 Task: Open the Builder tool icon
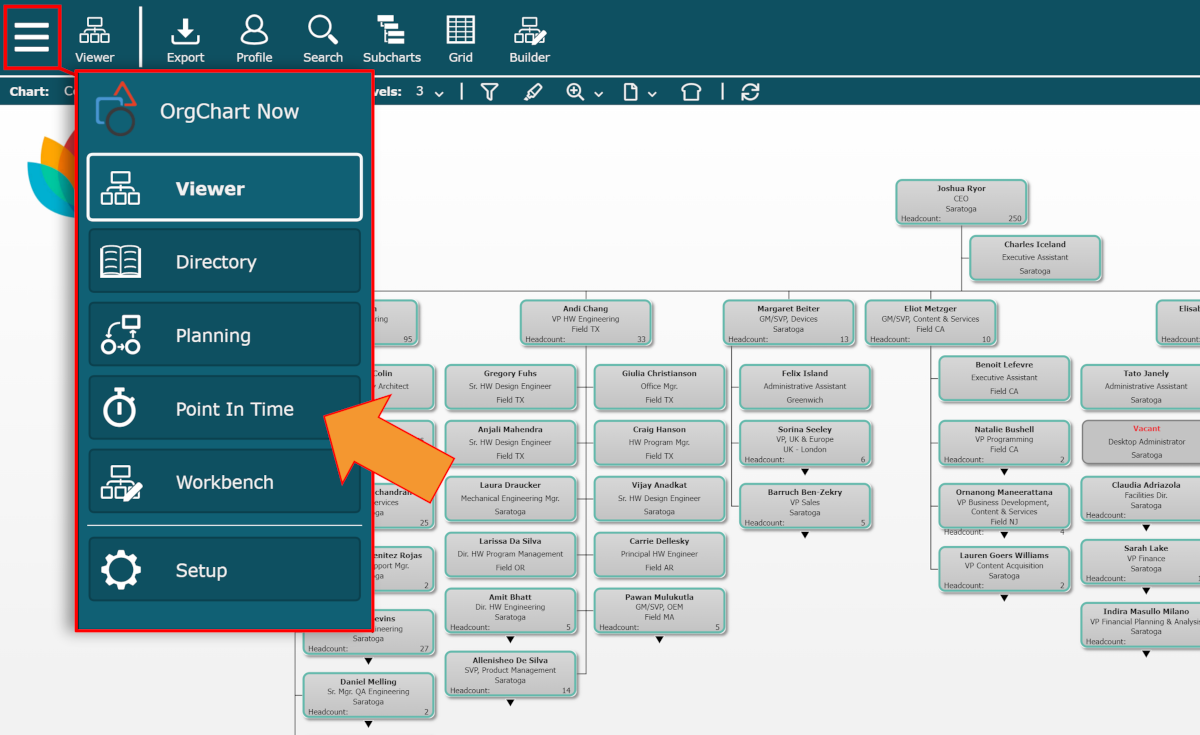[x=529, y=38]
